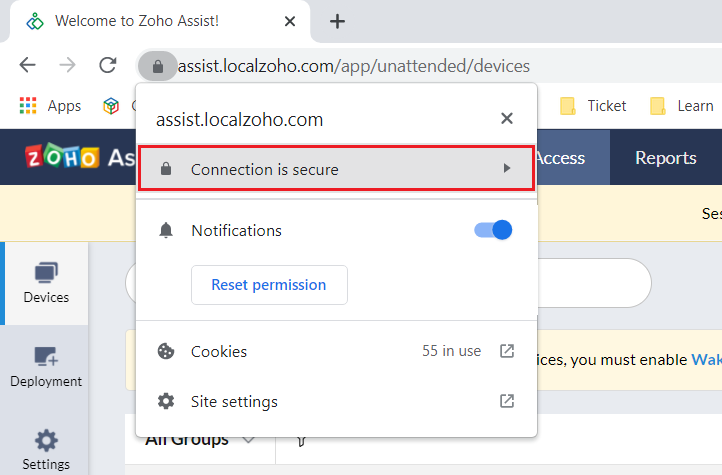The image size is (722, 475).
Task: Go back with the browser back arrow
Action: 28,65
